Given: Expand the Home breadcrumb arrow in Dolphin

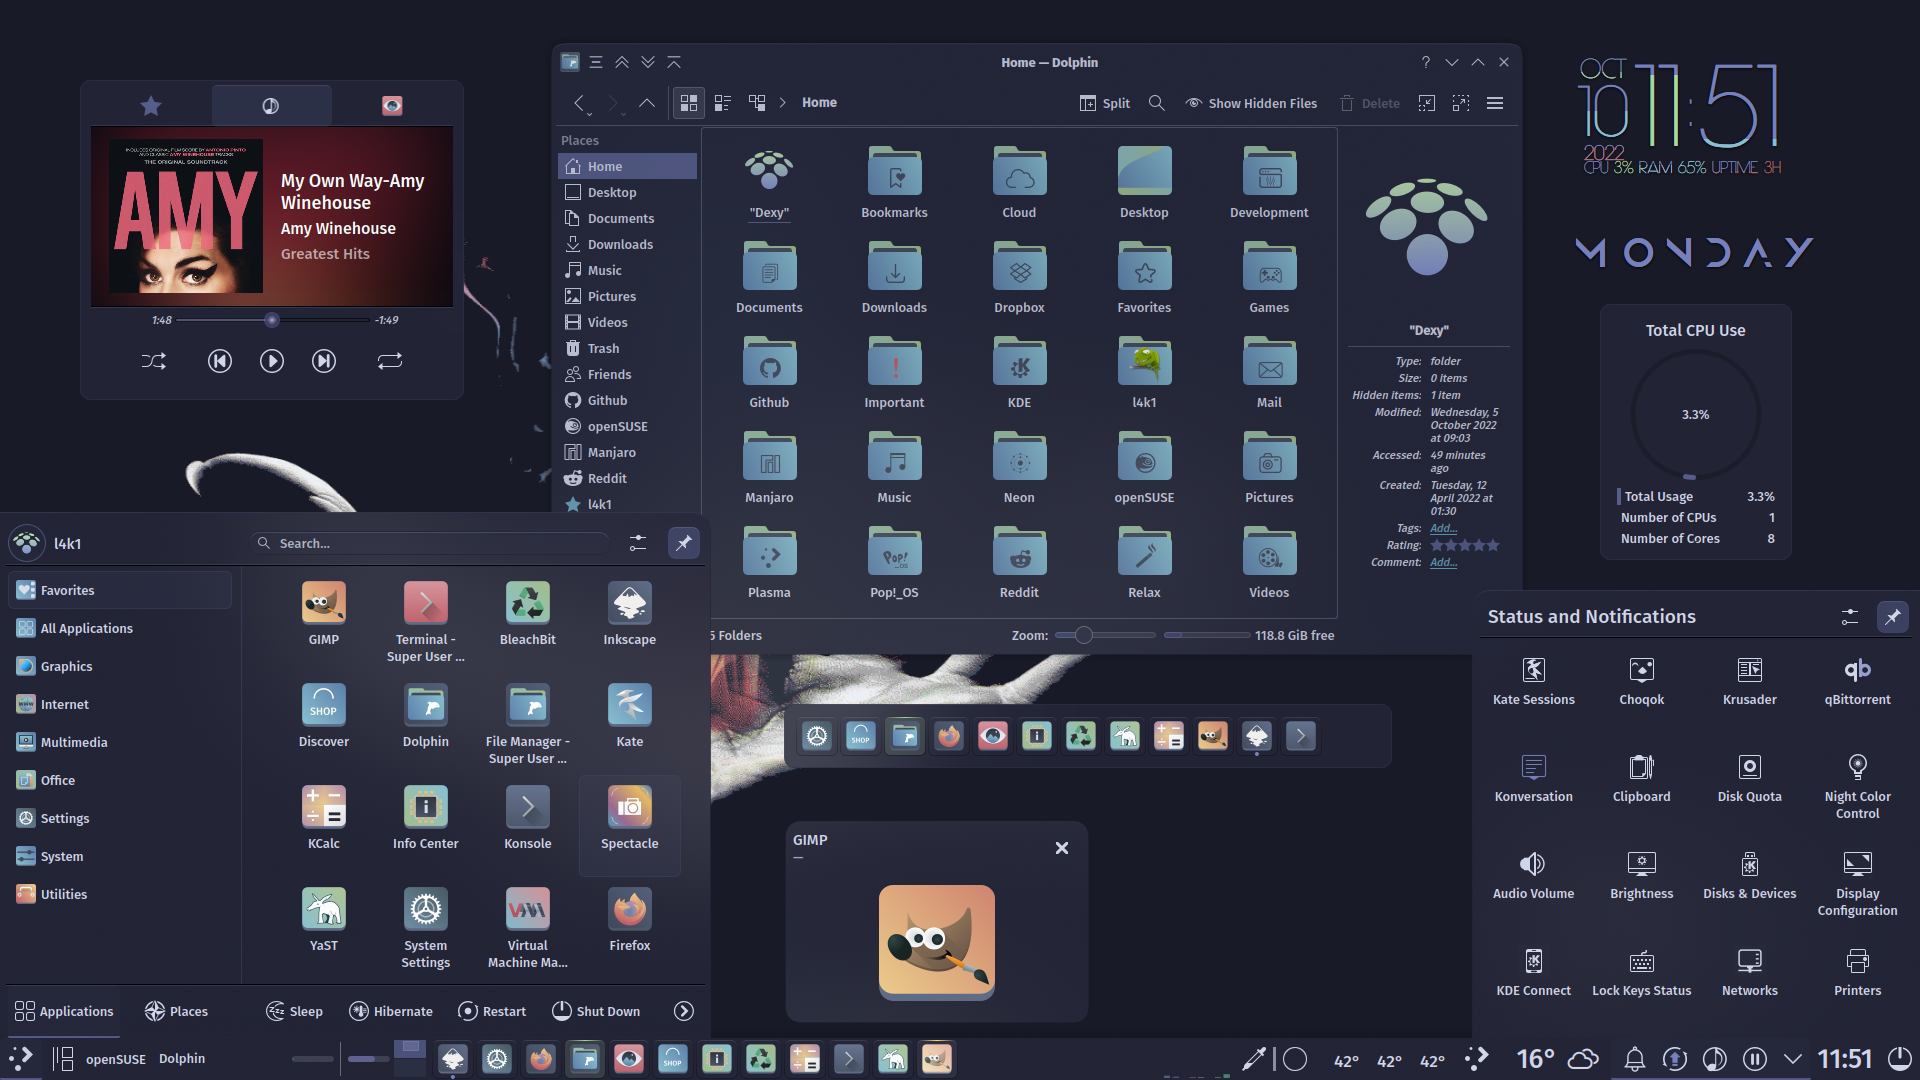Looking at the screenshot, I should 782,103.
